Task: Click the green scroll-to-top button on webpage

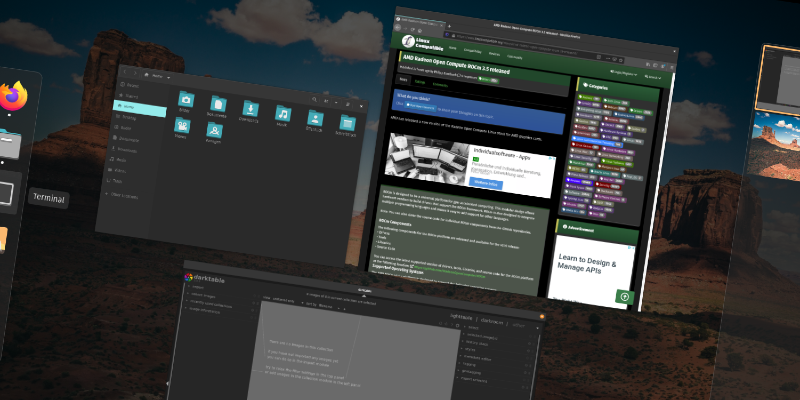Action: pos(624,296)
